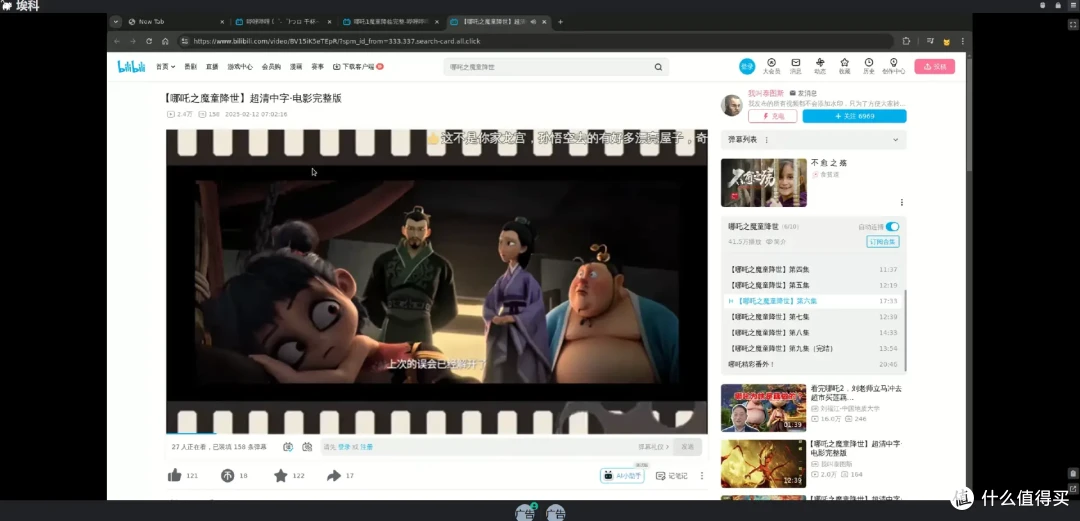Open a new browser tab
The height and width of the screenshot is (521, 1080).
pos(560,21)
